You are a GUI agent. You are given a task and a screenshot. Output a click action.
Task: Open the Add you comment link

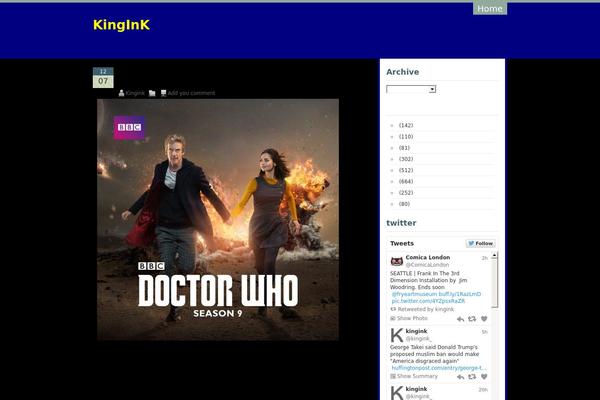tap(191, 93)
